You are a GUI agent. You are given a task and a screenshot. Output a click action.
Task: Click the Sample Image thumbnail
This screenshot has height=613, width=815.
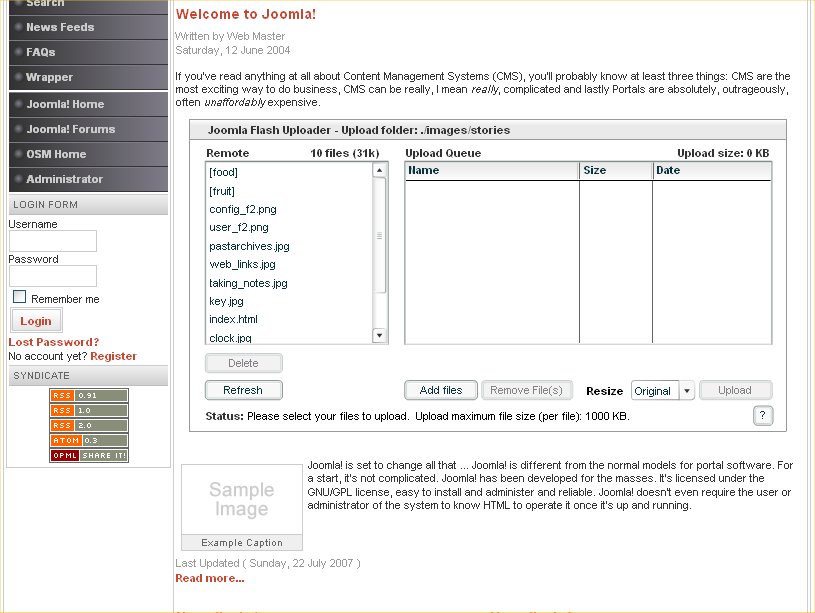click(242, 500)
